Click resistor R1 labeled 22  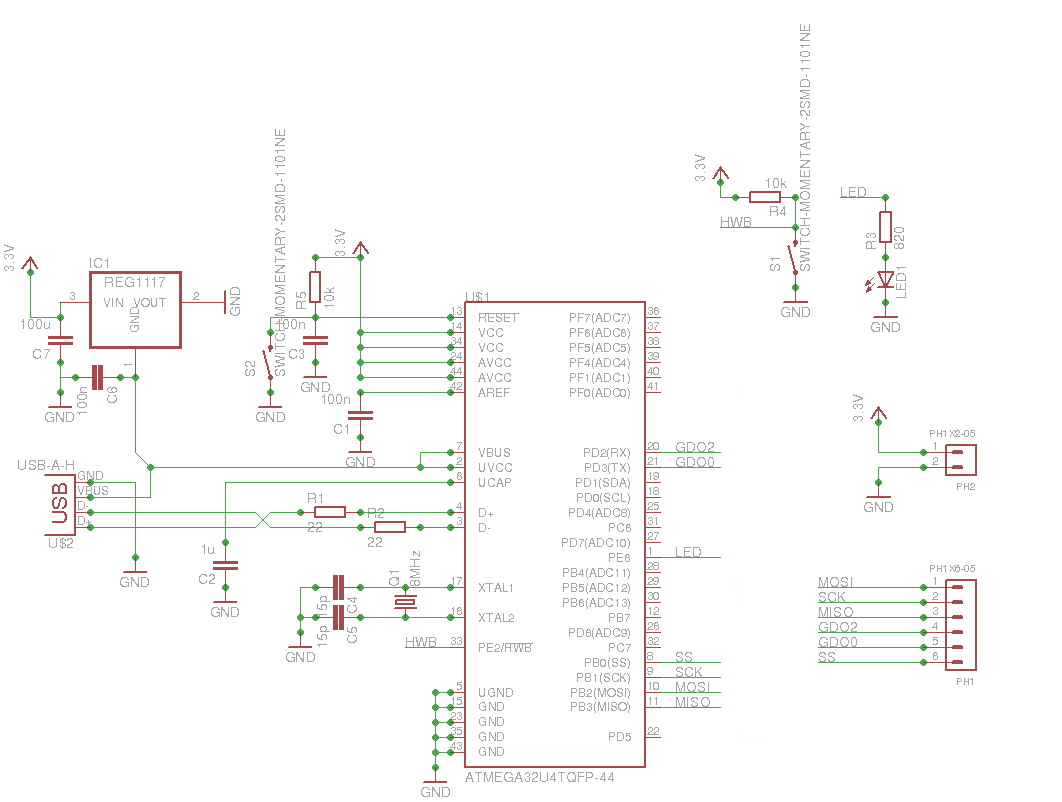coord(328,511)
